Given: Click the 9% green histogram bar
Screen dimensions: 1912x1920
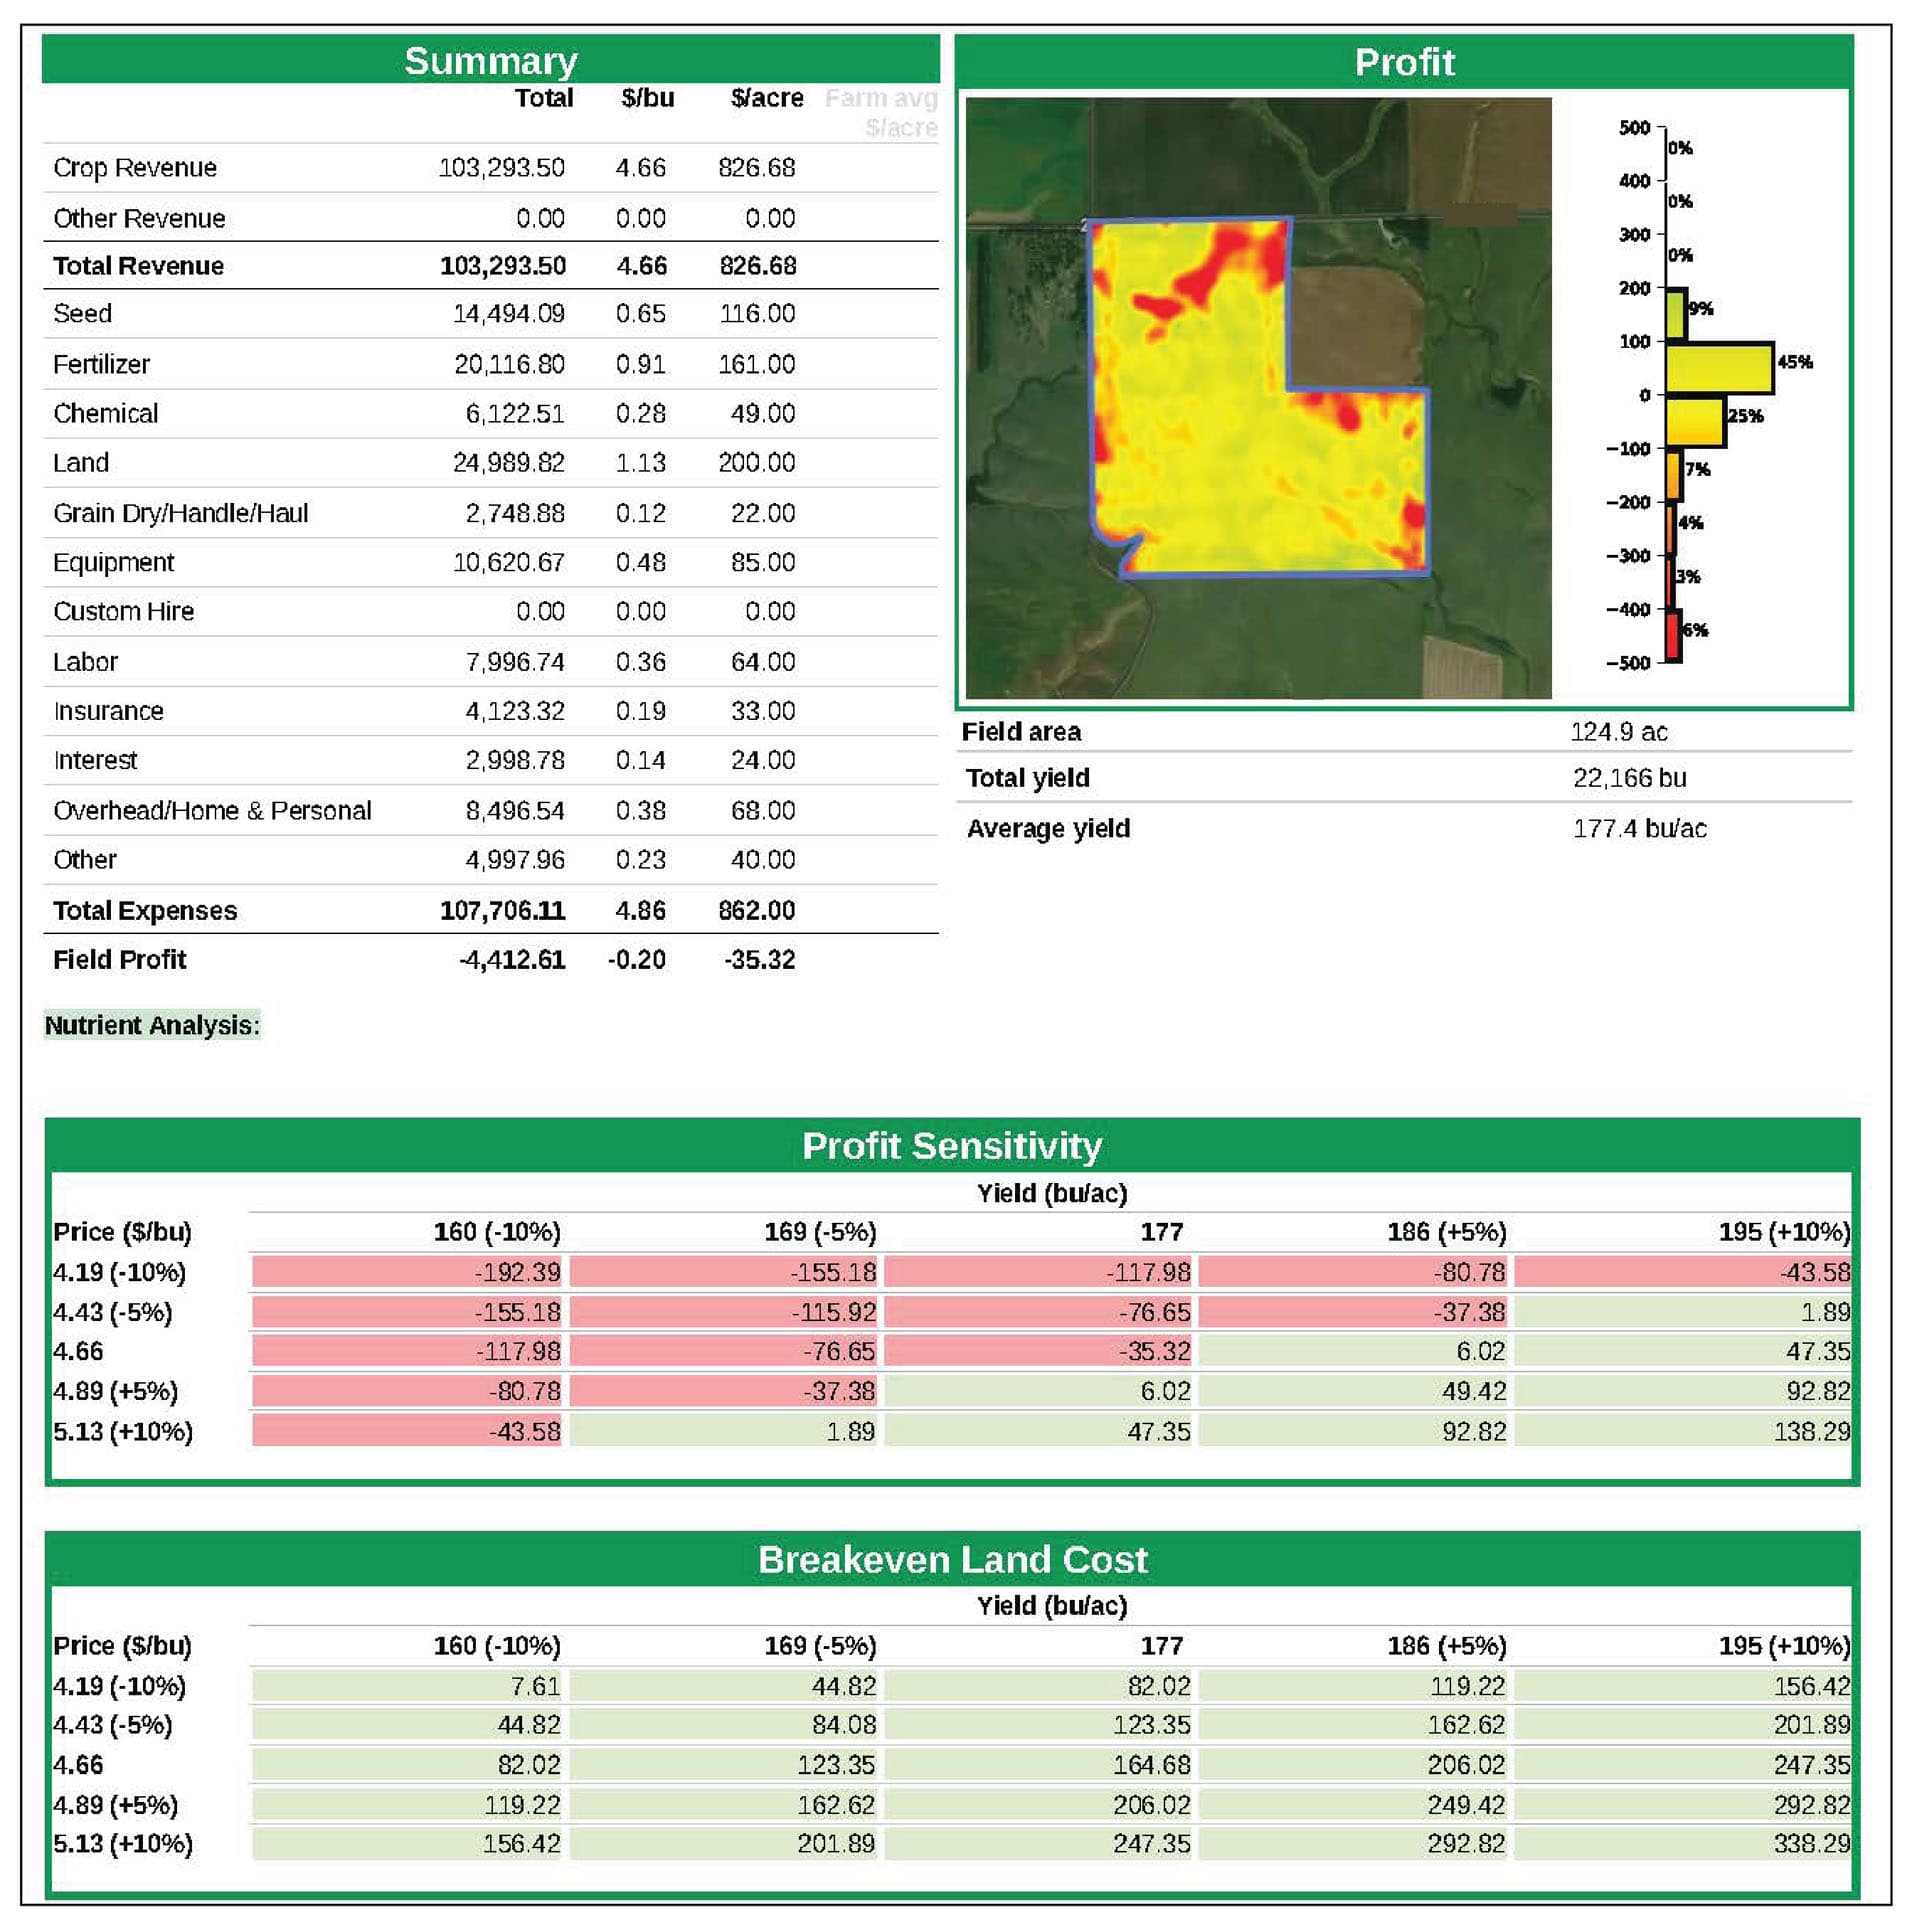Looking at the screenshot, I should pos(1676,314).
